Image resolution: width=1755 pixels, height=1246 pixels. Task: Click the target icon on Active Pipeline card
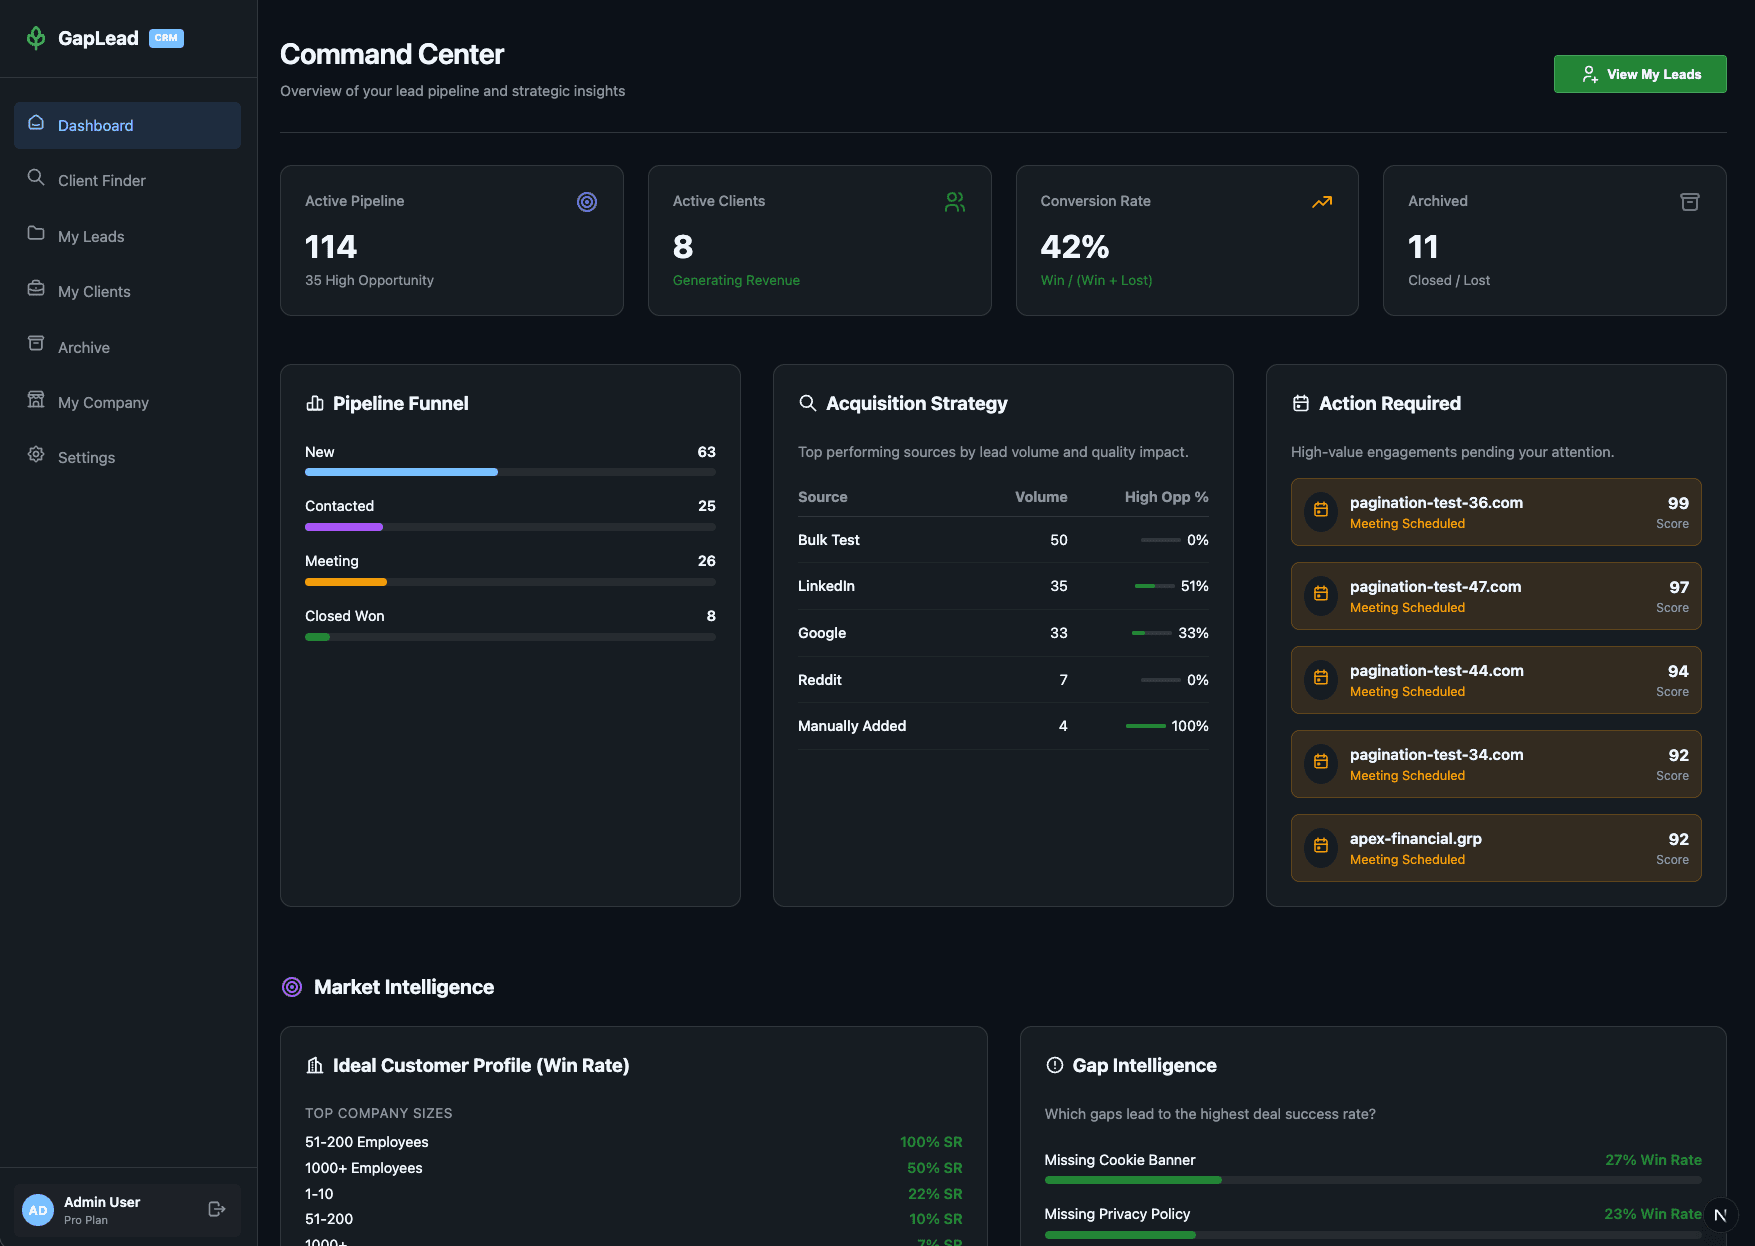587,202
